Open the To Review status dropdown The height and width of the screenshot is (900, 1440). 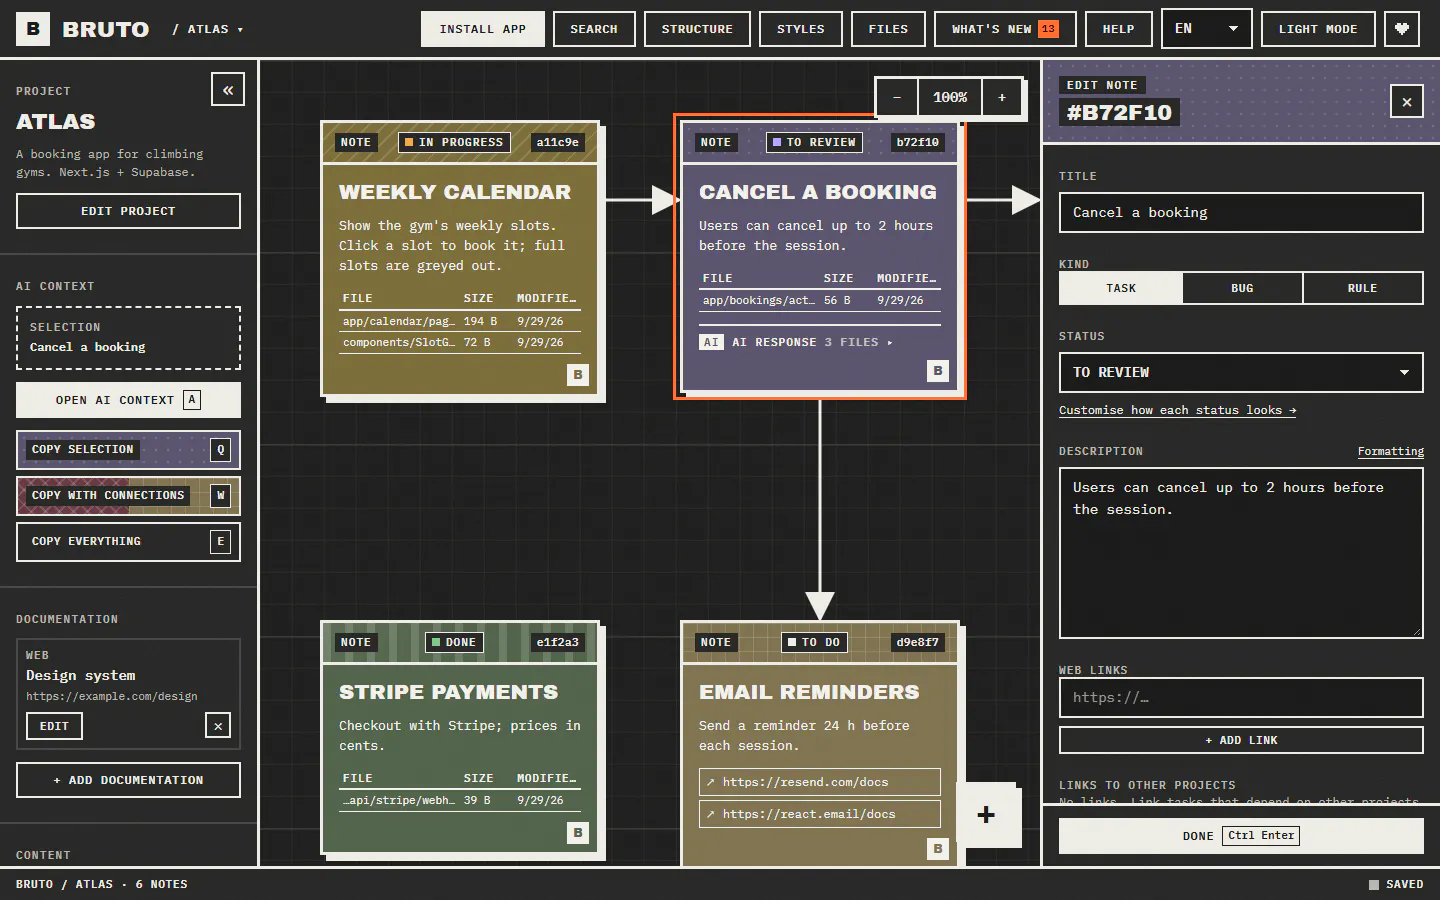click(1241, 373)
